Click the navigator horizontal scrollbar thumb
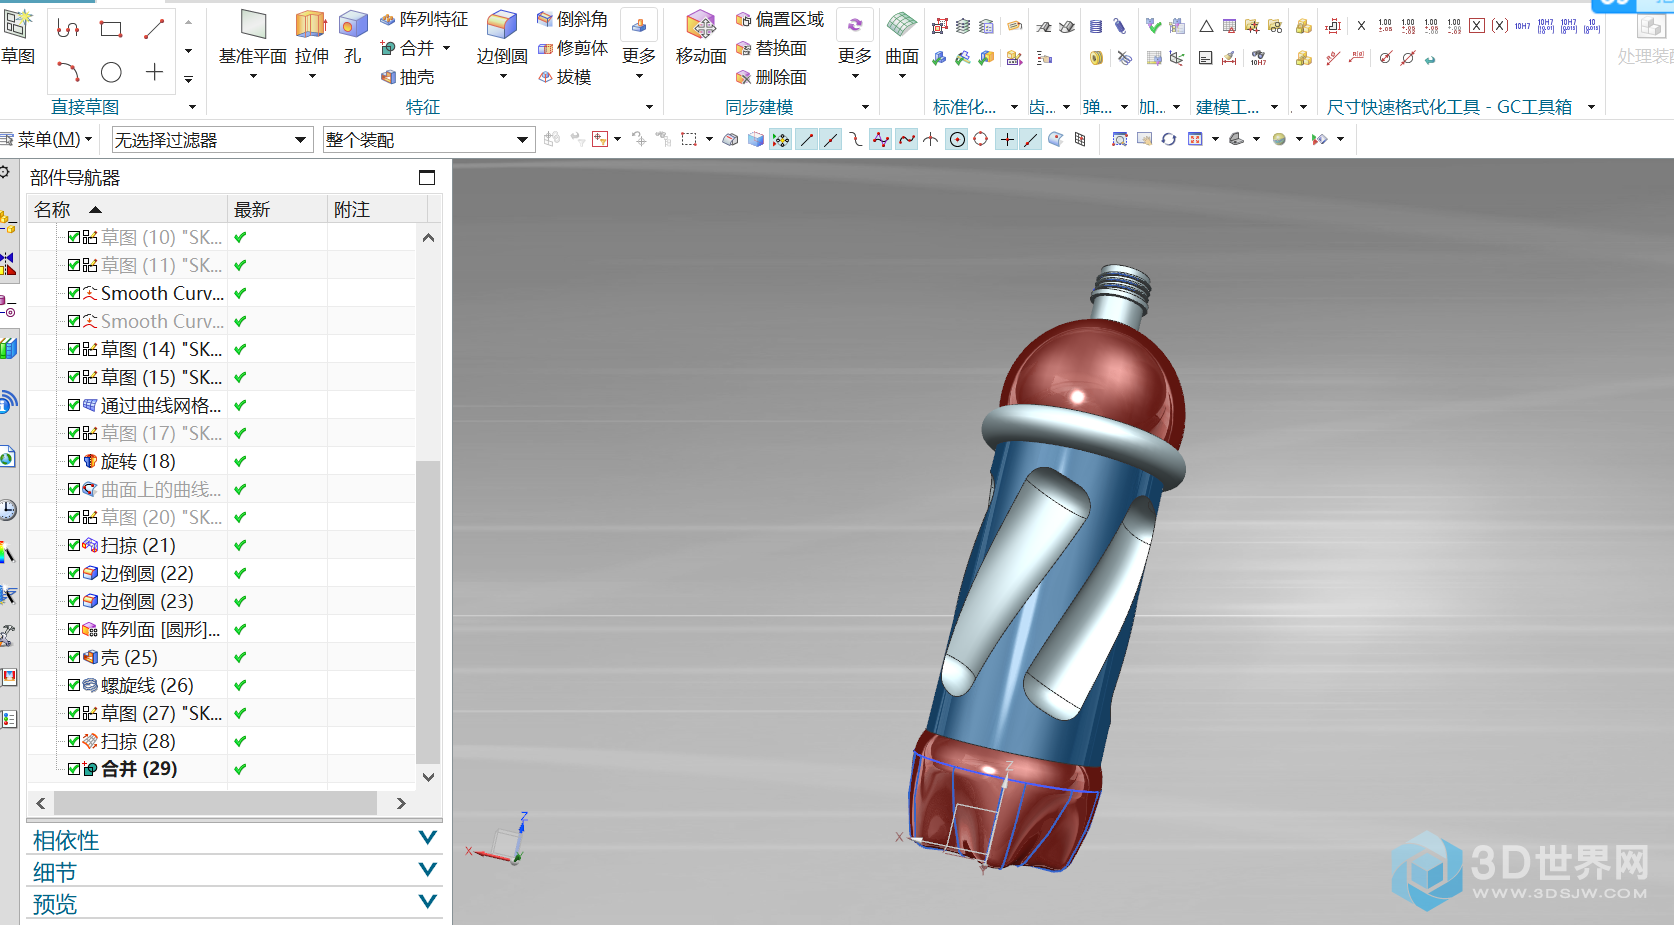 [x=215, y=803]
